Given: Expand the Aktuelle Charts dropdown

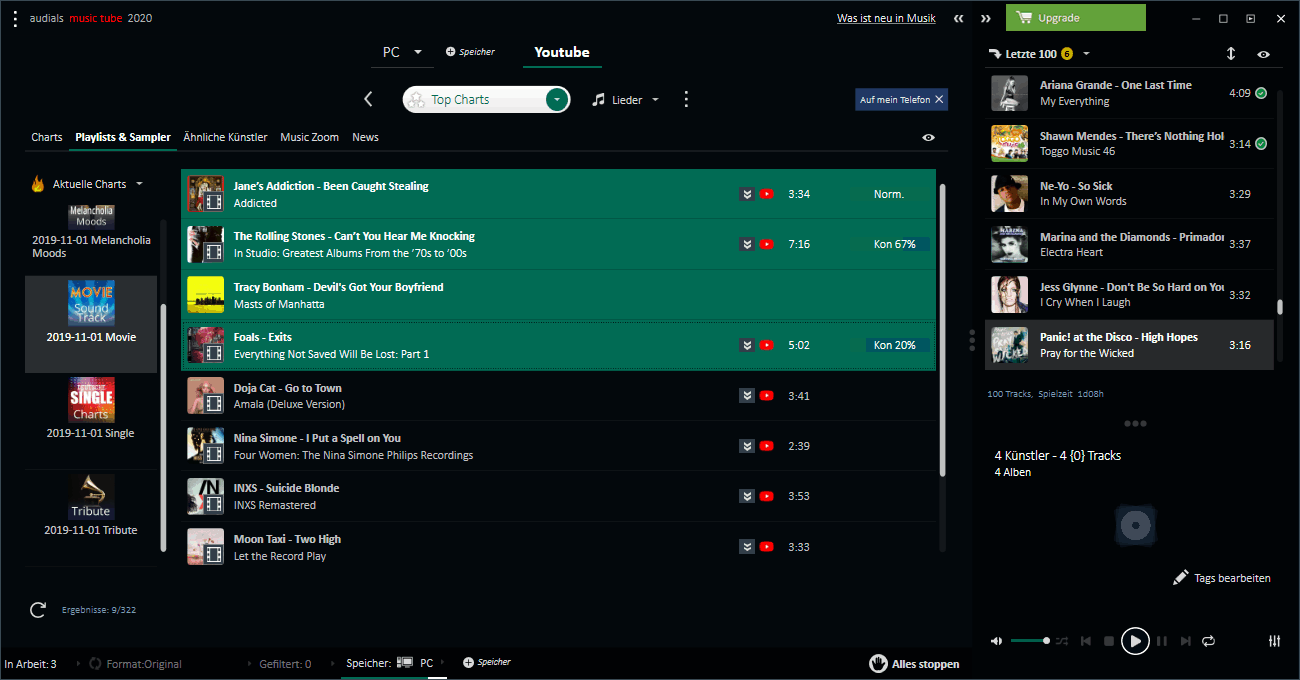Looking at the screenshot, I should pos(140,183).
